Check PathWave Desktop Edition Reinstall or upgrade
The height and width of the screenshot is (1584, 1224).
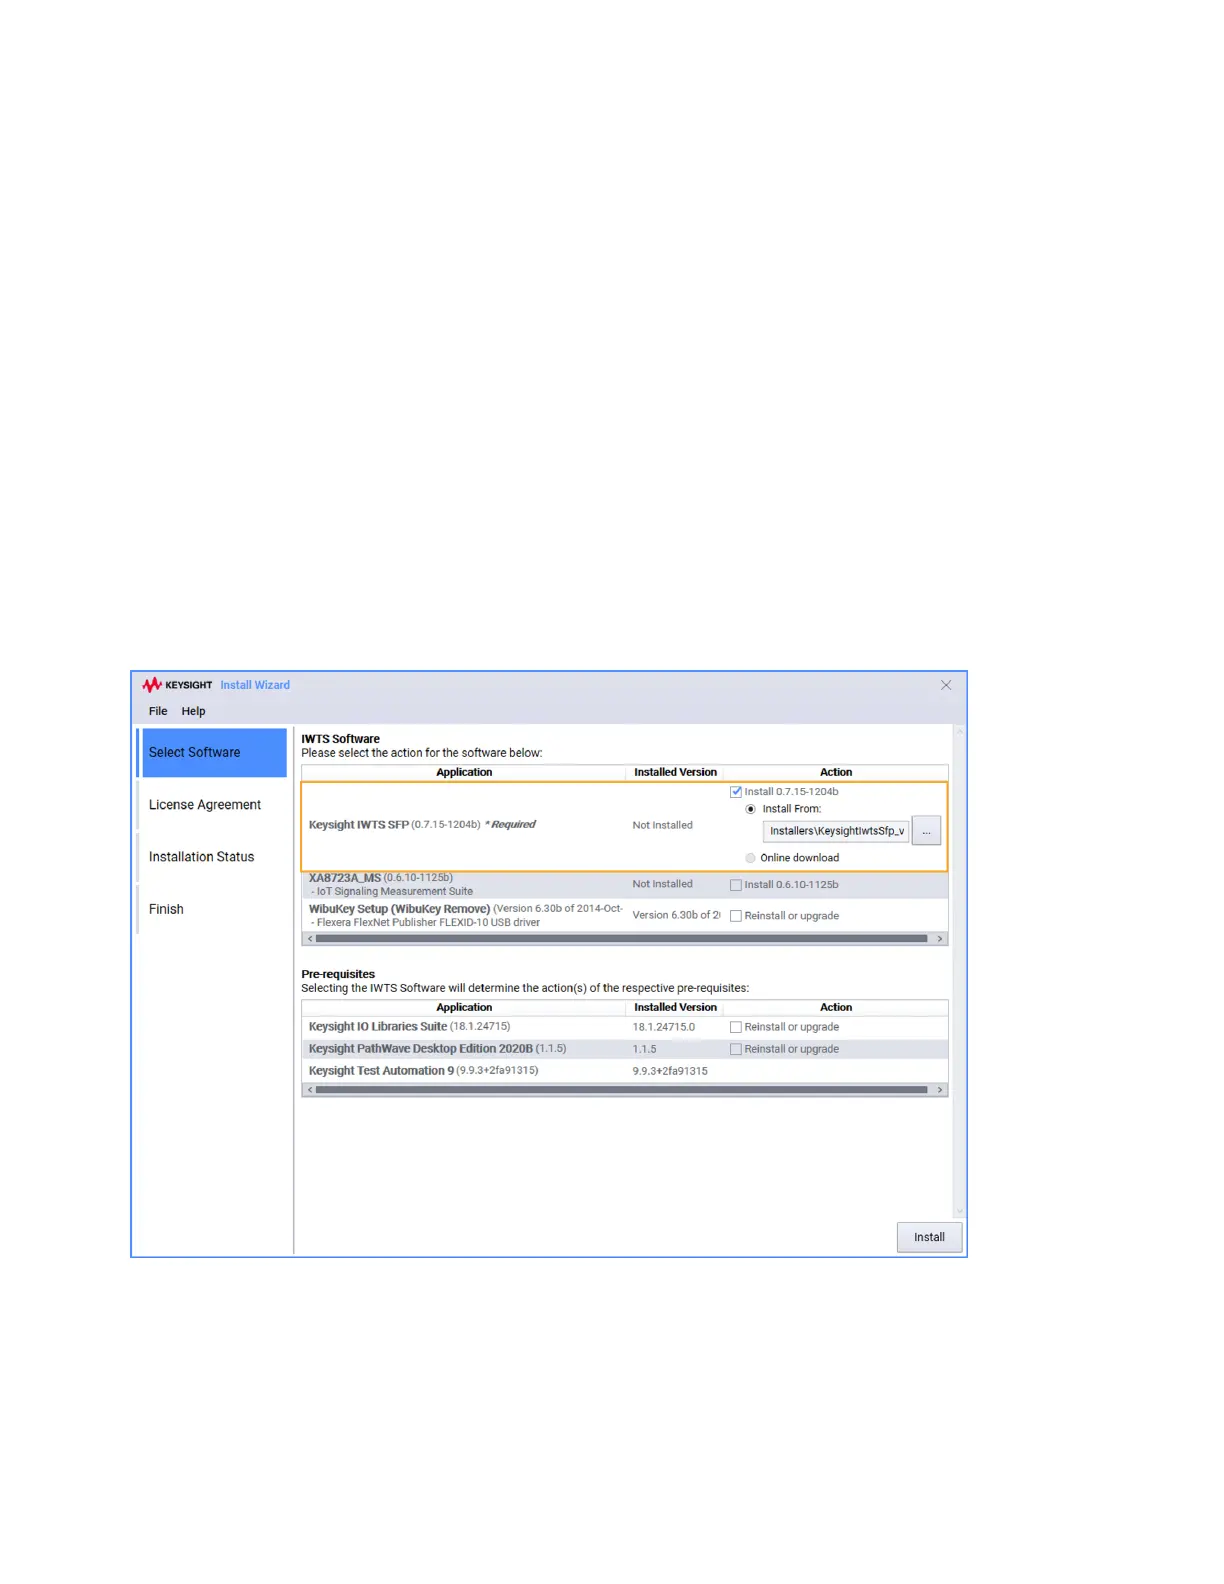(x=736, y=1049)
